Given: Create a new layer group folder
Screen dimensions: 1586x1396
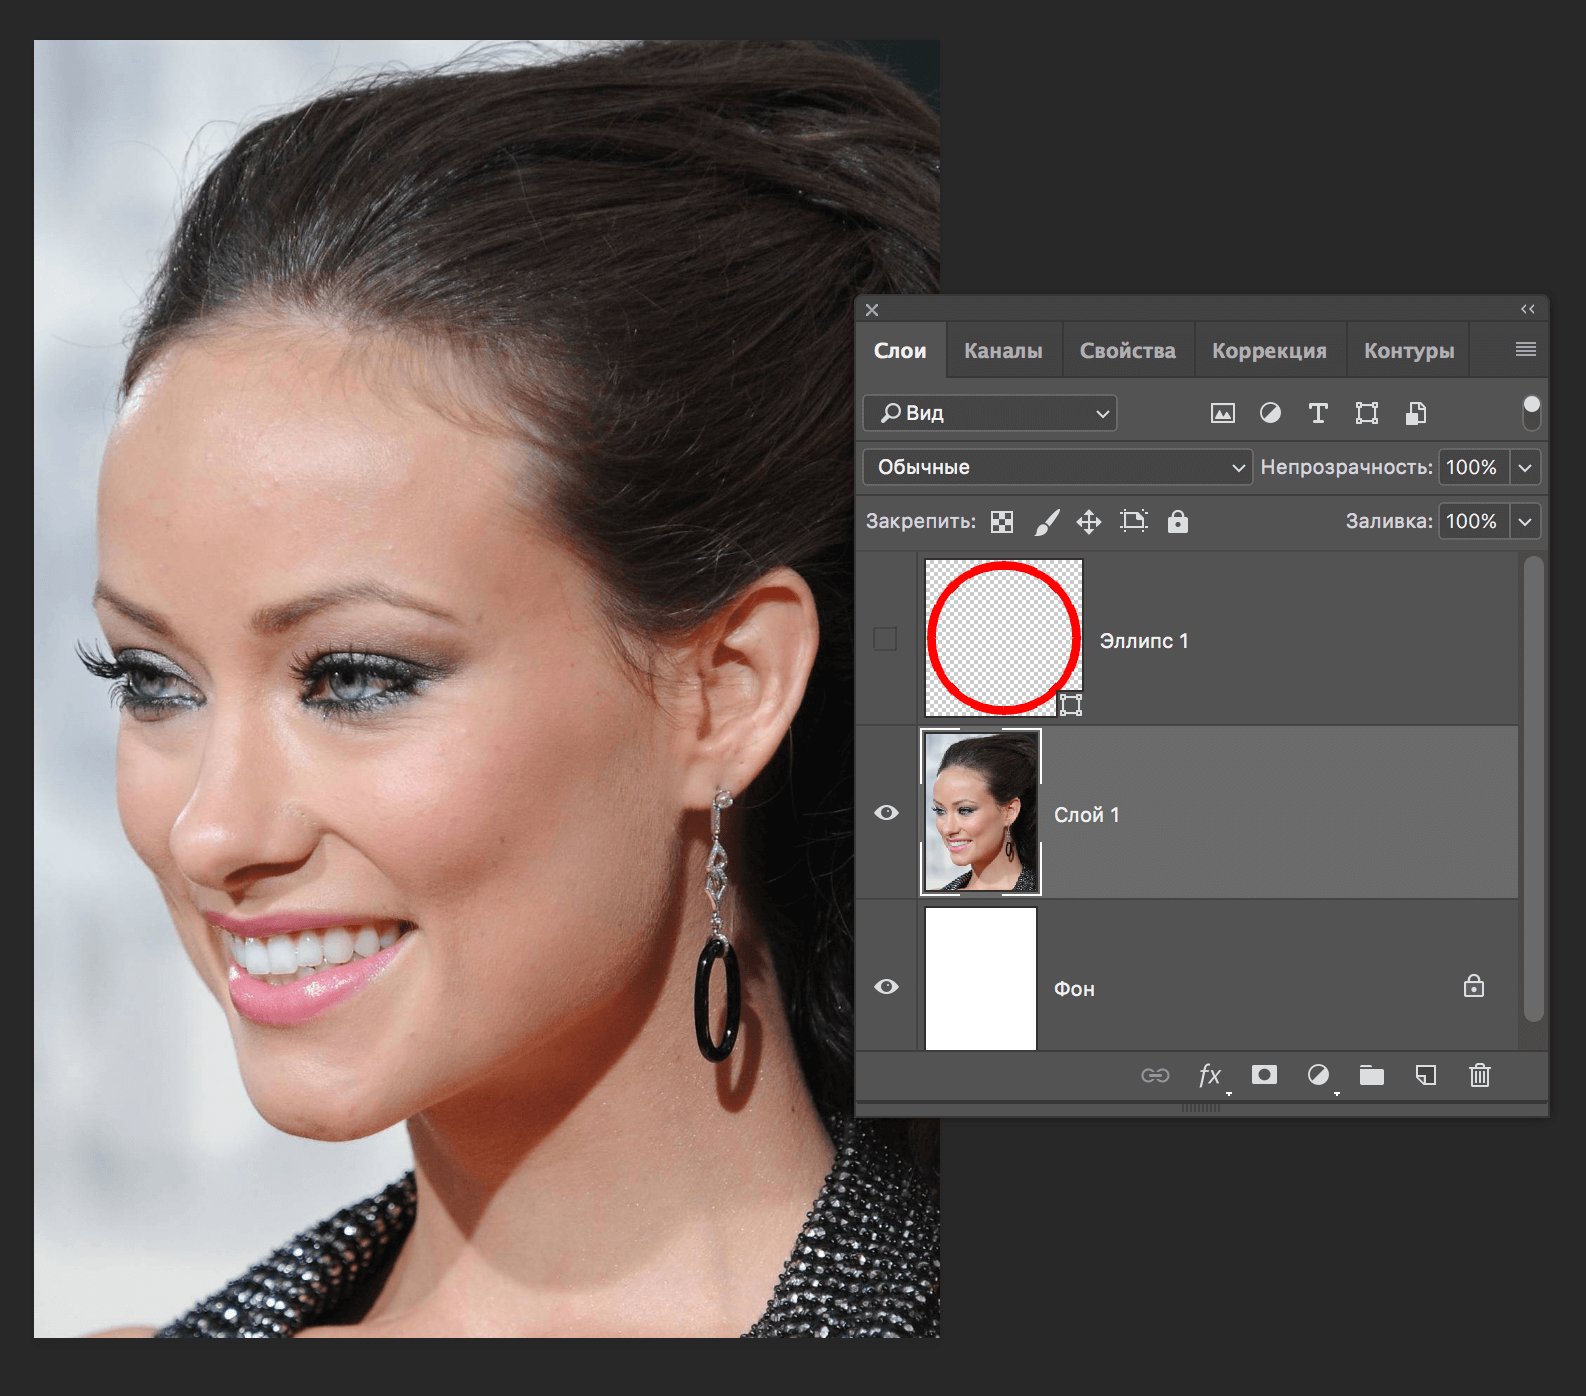Looking at the screenshot, I should [1372, 1075].
